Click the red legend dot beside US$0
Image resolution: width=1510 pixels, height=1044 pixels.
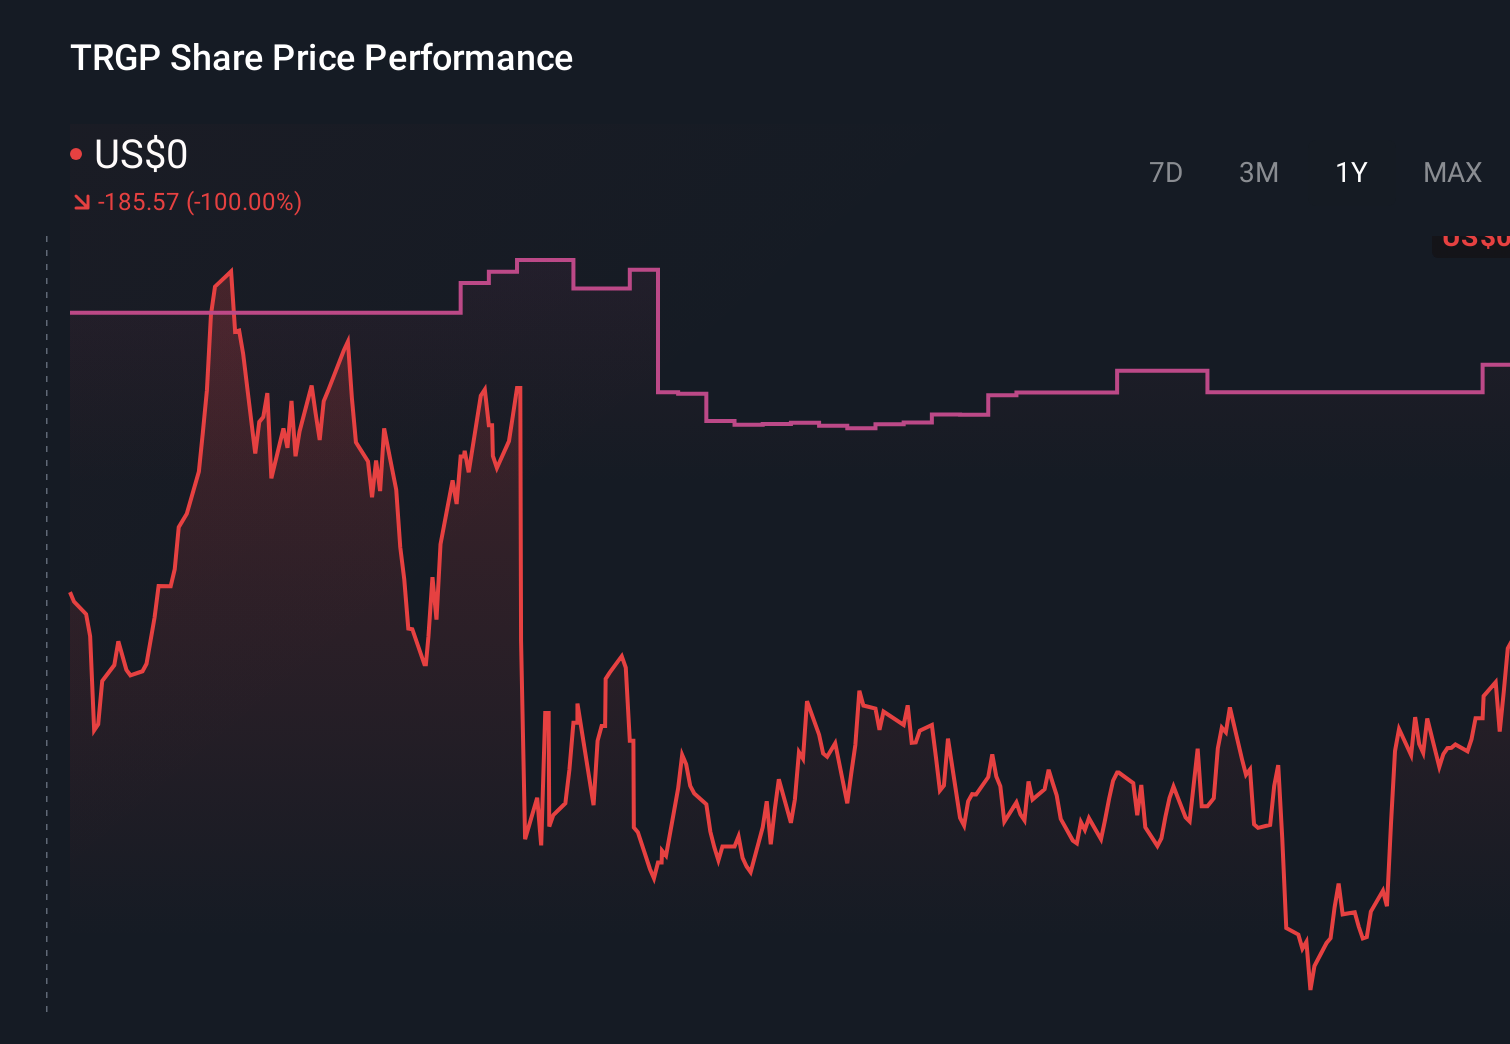click(x=76, y=152)
